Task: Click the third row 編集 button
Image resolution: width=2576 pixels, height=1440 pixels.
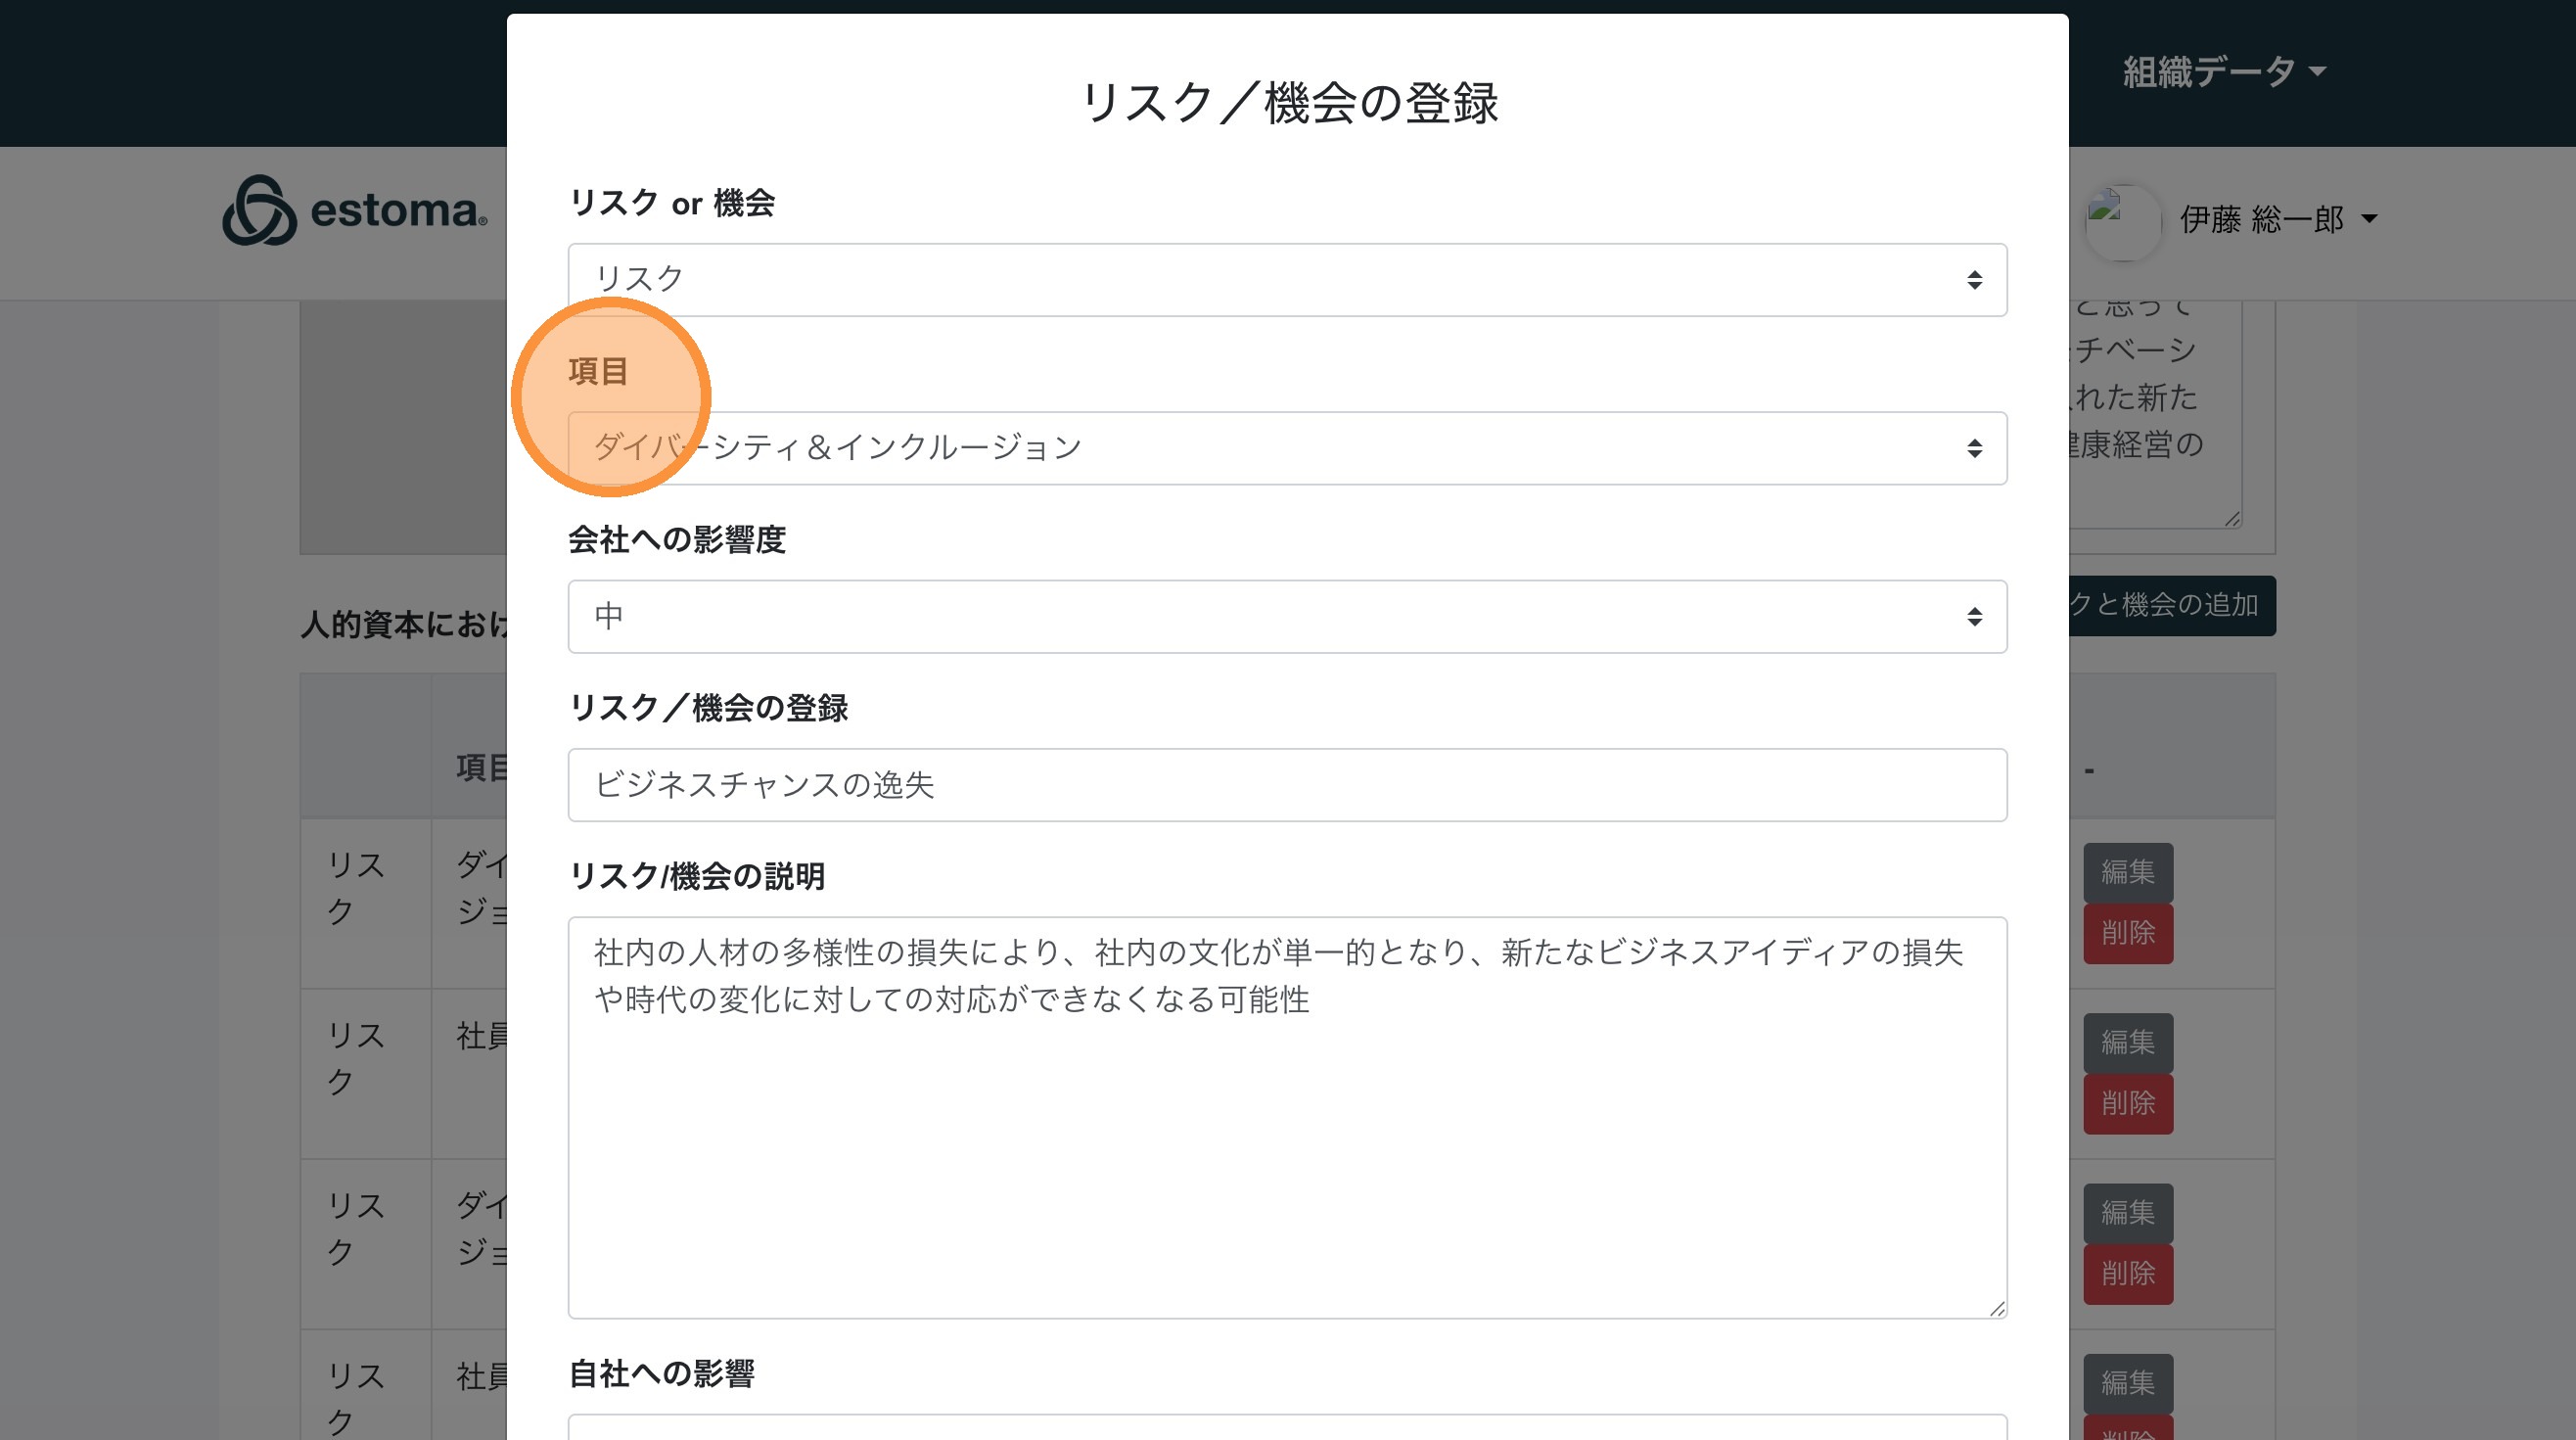Action: click(2127, 1212)
